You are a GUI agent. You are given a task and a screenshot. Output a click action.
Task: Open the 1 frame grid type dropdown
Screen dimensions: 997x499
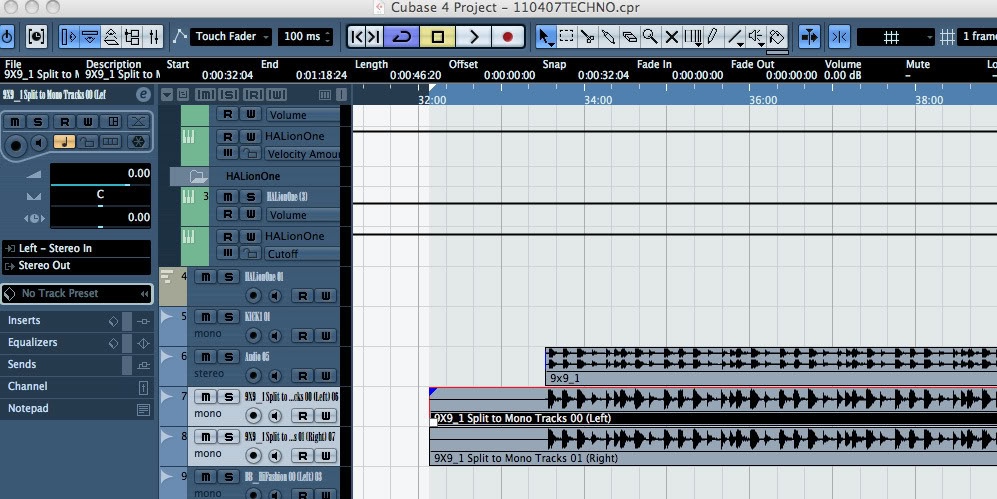click(x=977, y=37)
